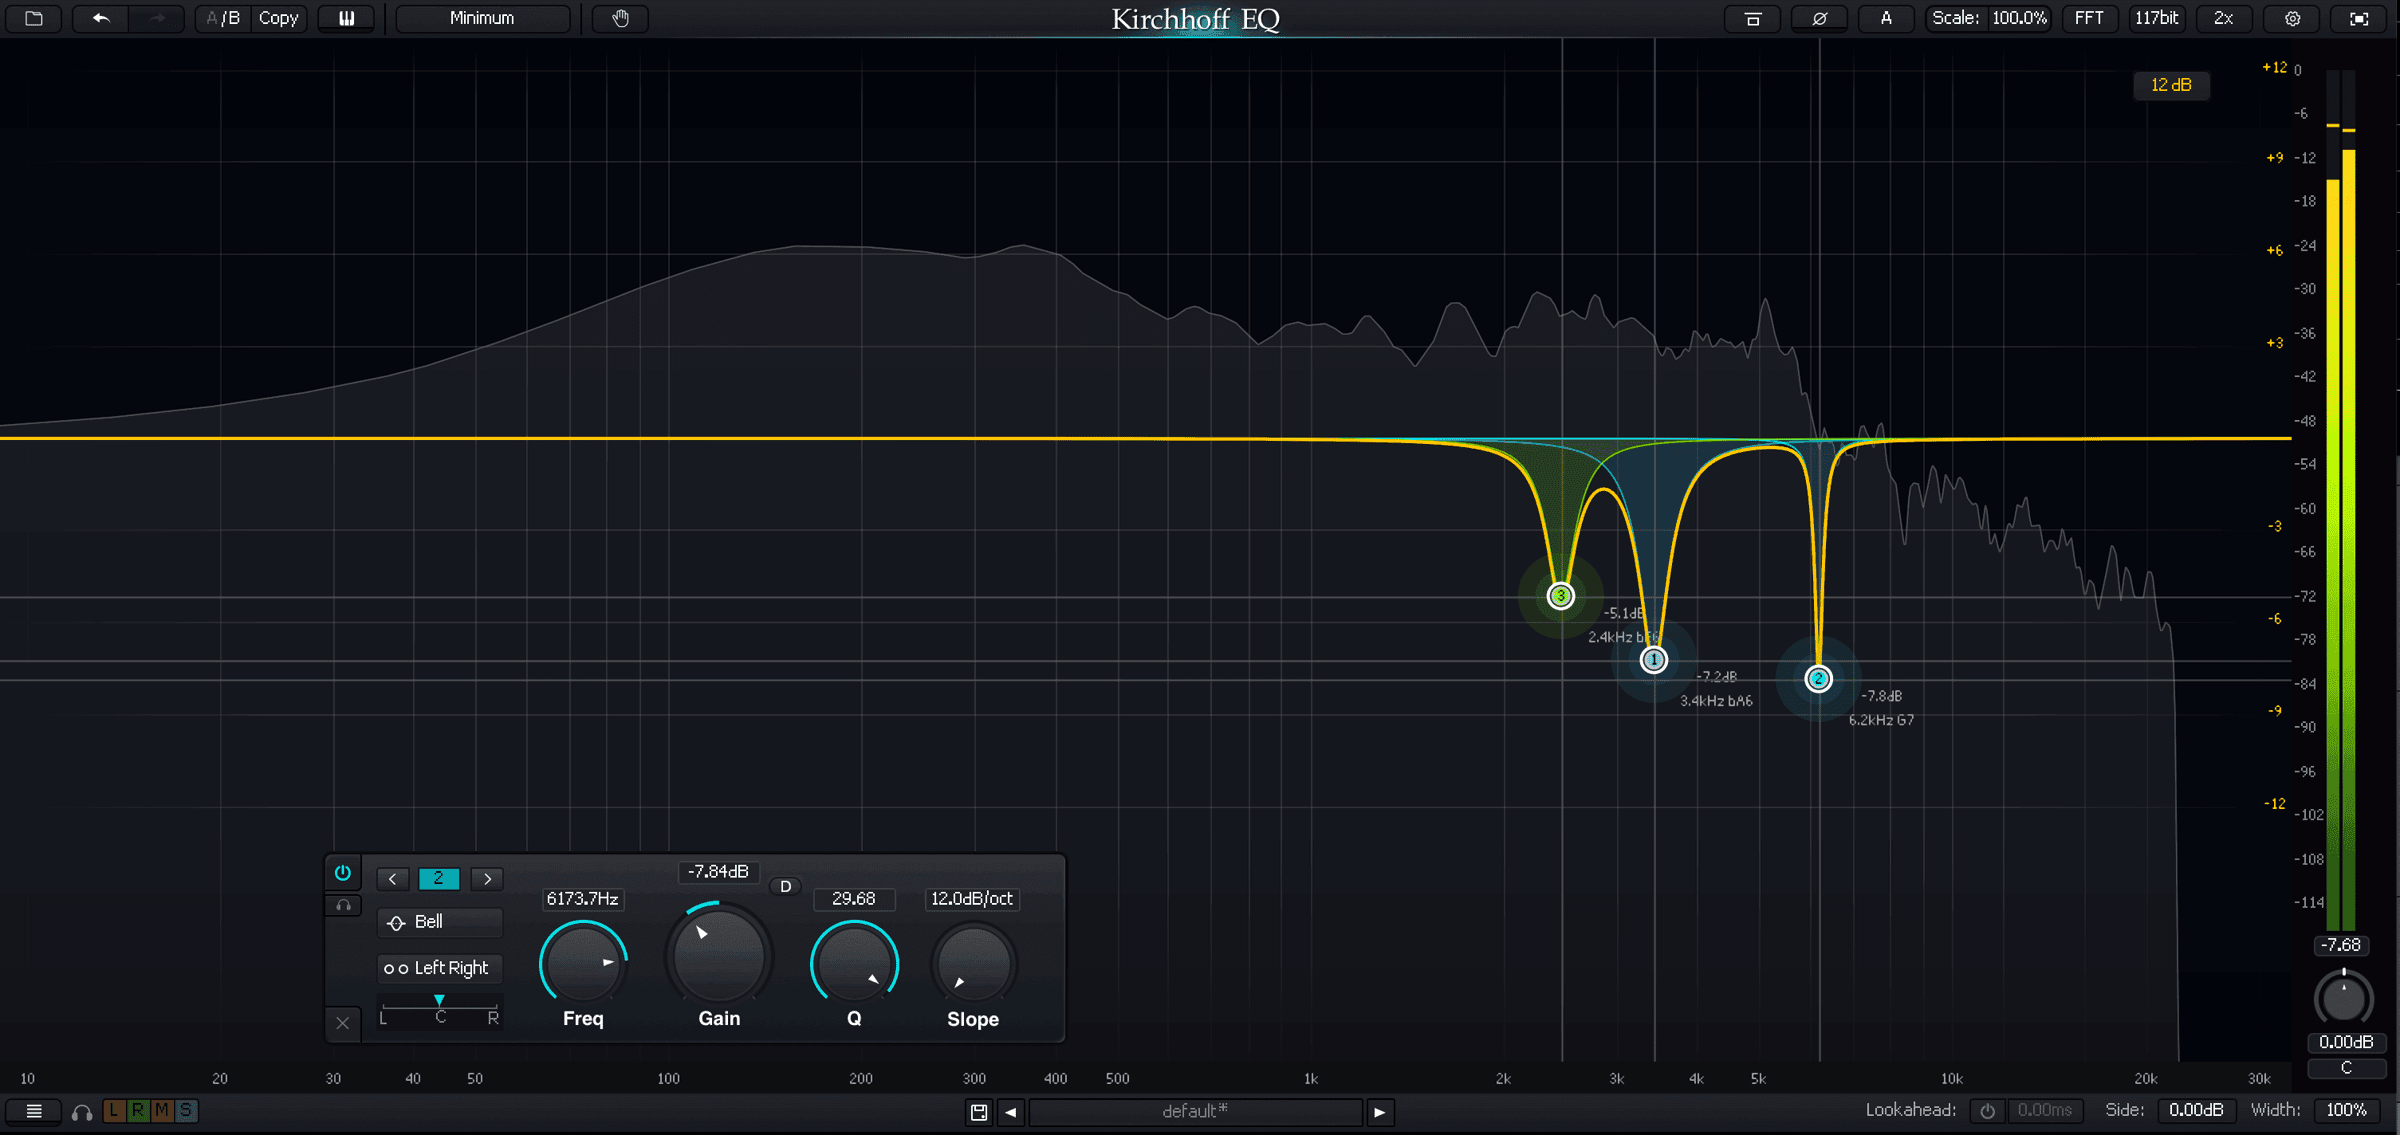Open the Left Right channel mode dropdown
This screenshot has height=1135, width=2400.
coord(440,968)
